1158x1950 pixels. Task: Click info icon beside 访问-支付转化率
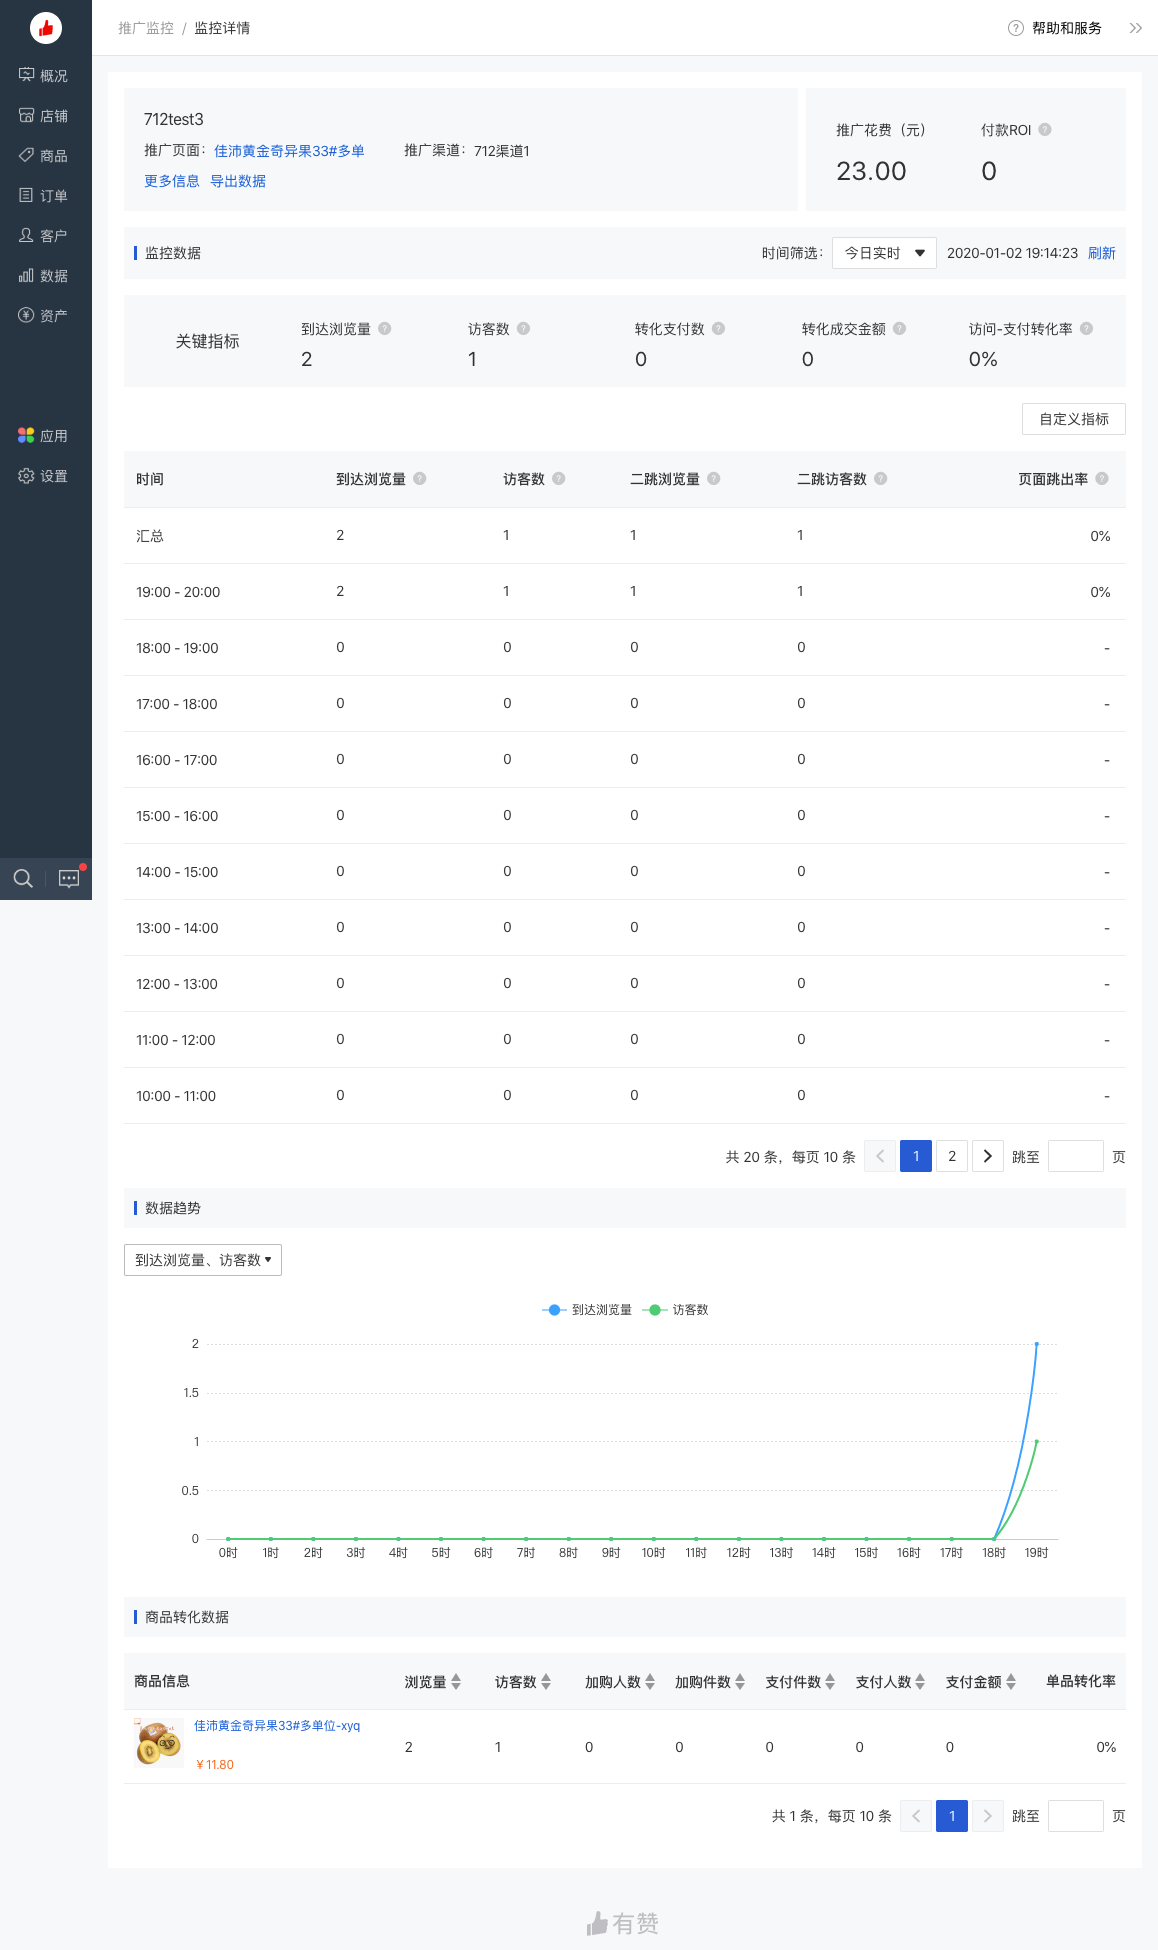[1087, 328]
